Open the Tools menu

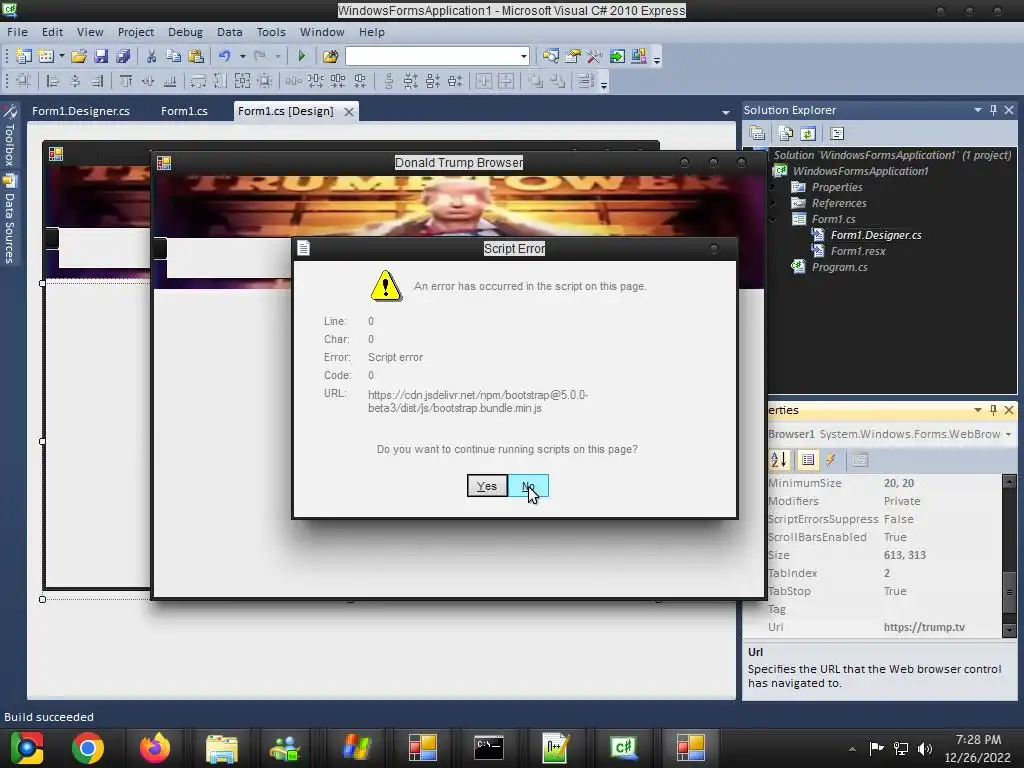coord(271,32)
